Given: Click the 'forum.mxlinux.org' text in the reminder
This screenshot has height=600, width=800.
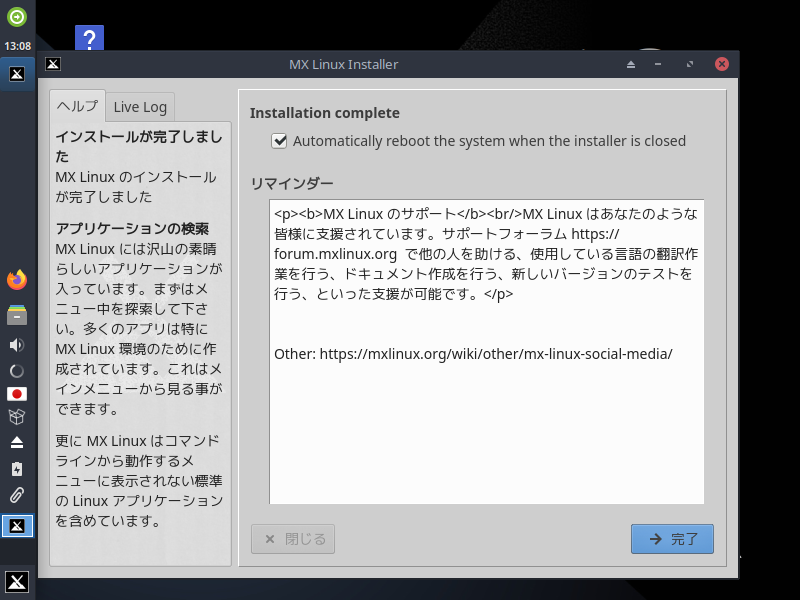Looking at the screenshot, I should point(335,254).
